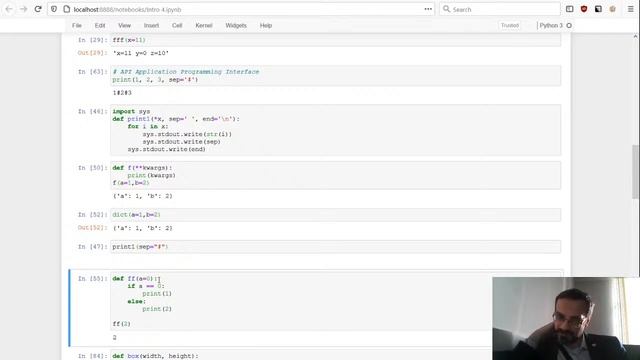
Task: Open the View menu
Action: (124, 25)
